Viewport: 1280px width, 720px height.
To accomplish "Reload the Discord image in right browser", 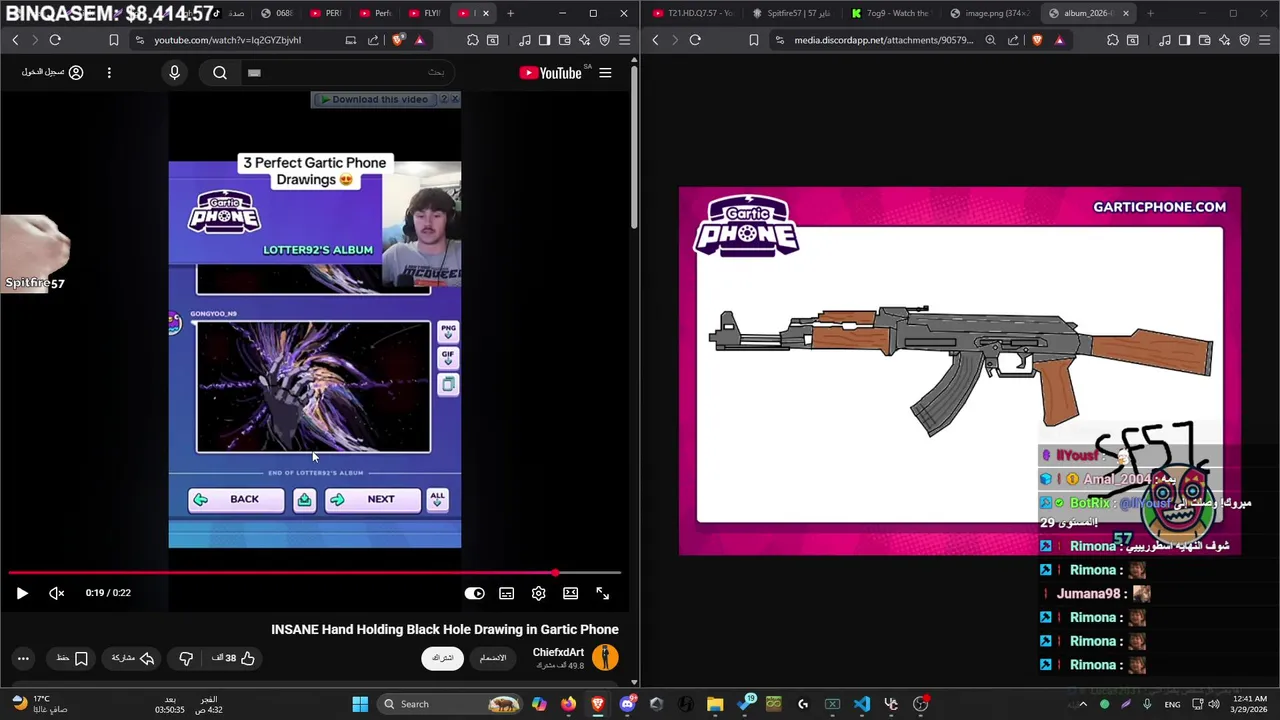I will pyautogui.click(x=695, y=40).
